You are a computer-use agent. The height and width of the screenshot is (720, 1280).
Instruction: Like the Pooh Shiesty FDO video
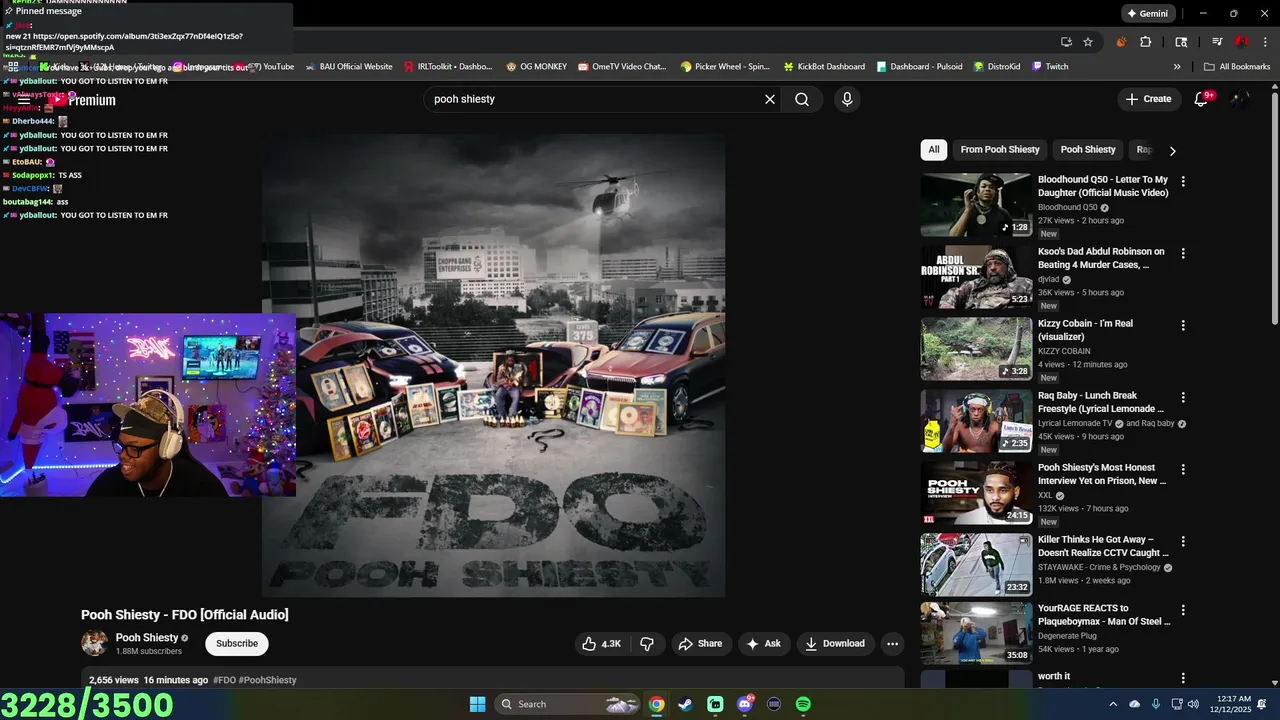point(601,644)
